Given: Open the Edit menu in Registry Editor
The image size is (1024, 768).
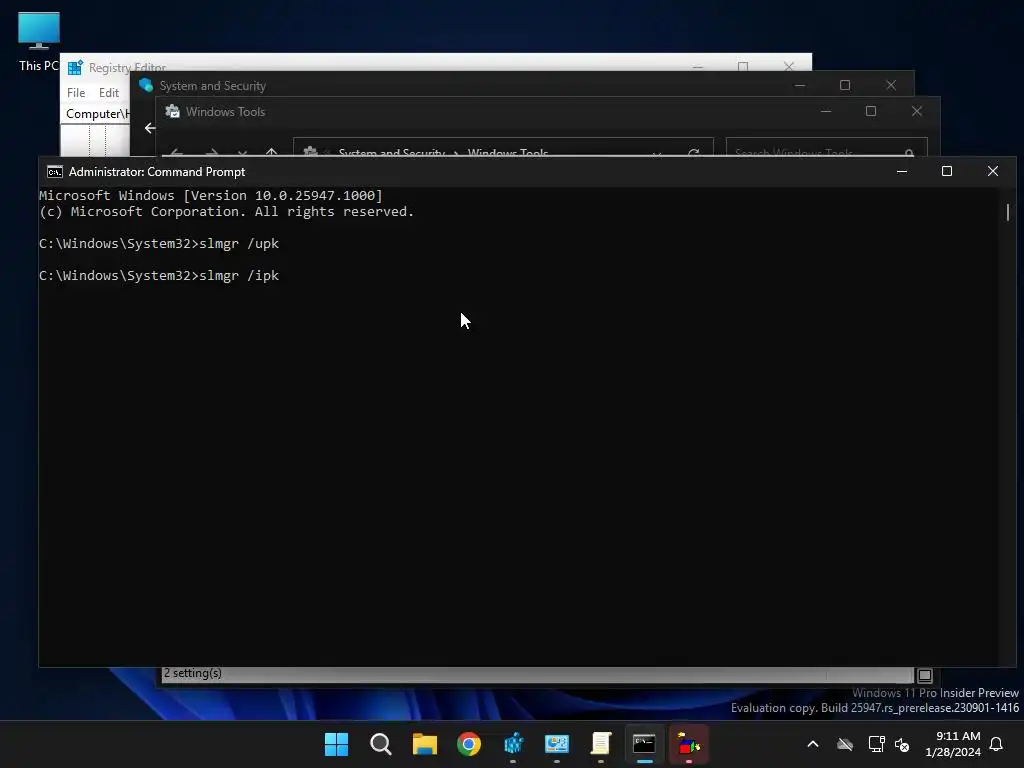Looking at the screenshot, I should pos(108,93).
